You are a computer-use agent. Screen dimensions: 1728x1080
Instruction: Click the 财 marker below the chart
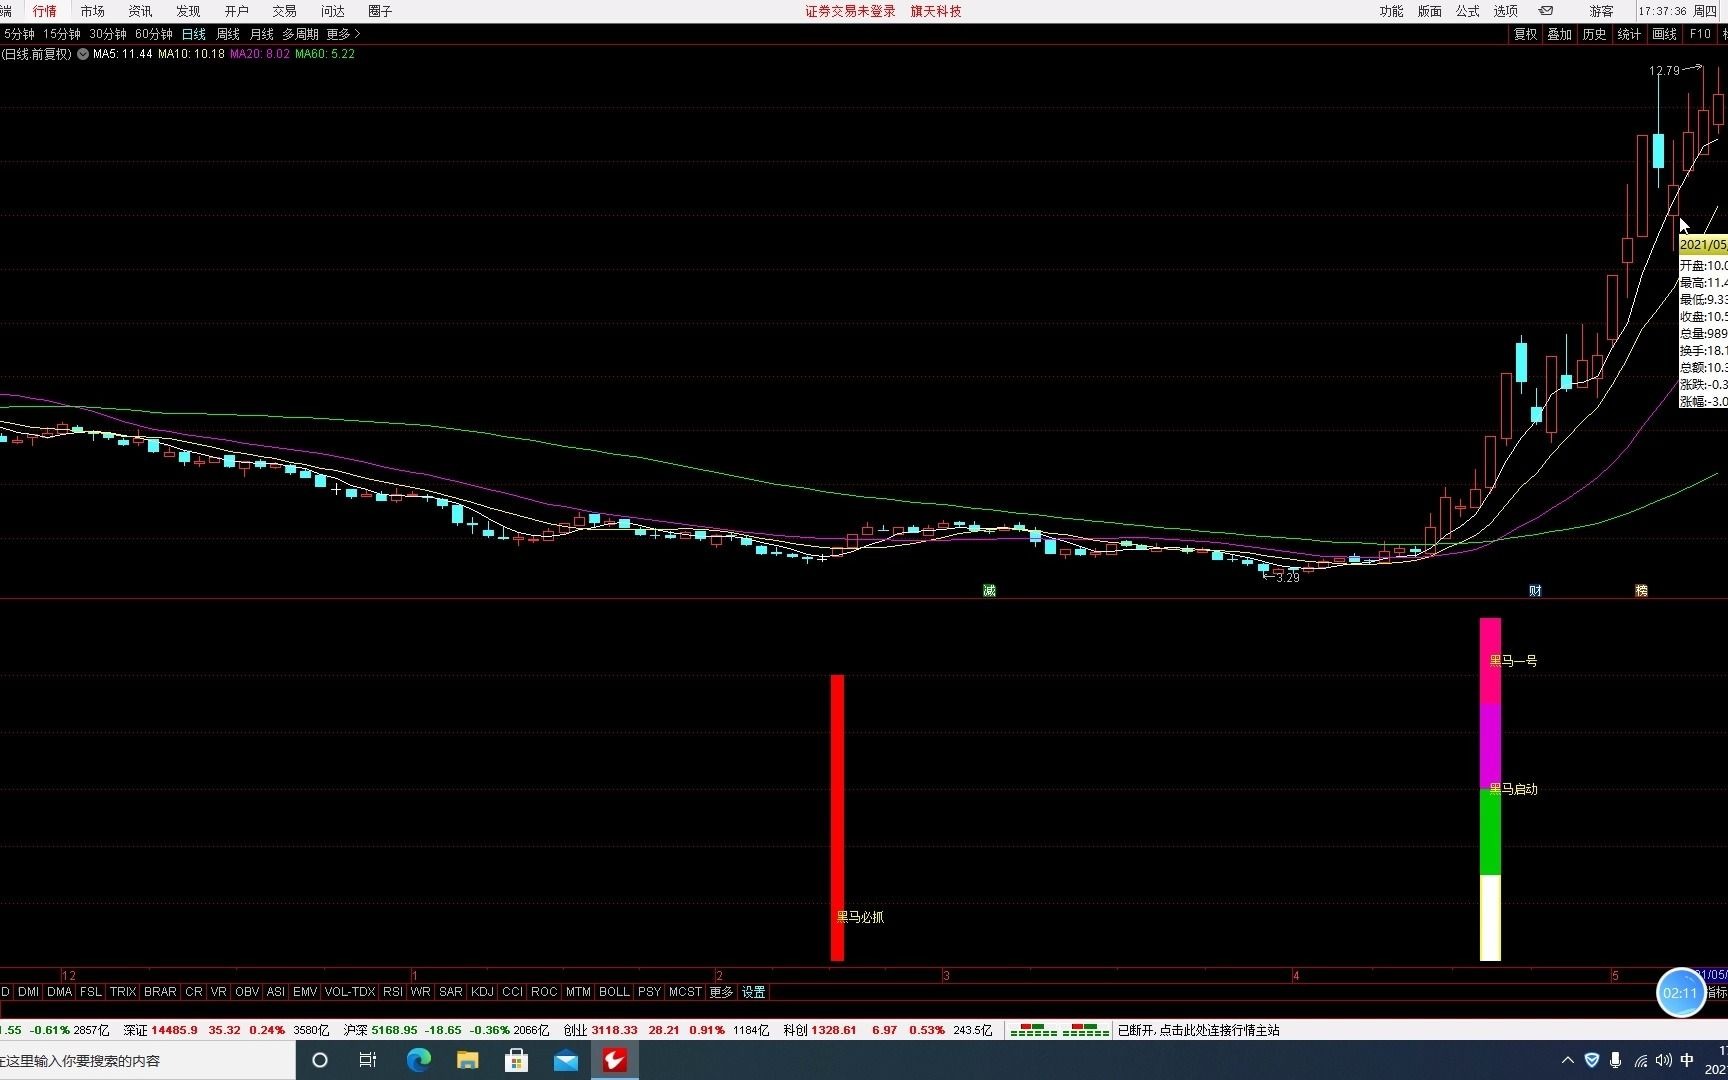pyautogui.click(x=1535, y=591)
